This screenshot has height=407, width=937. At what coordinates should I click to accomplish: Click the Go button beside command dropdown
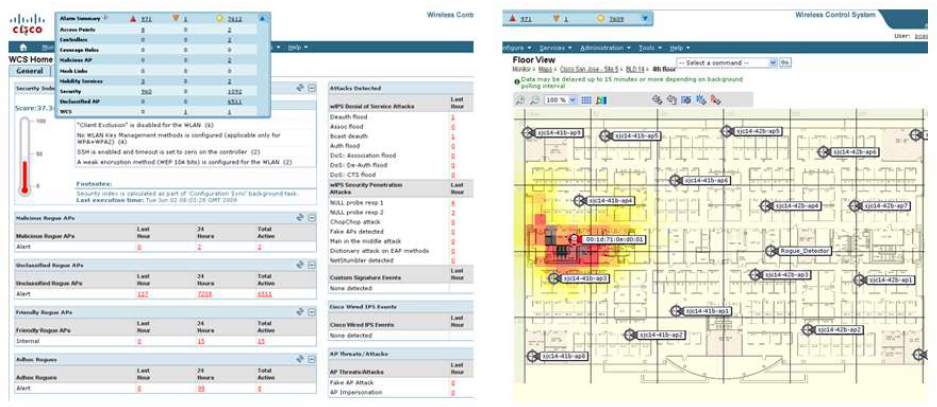click(x=785, y=63)
